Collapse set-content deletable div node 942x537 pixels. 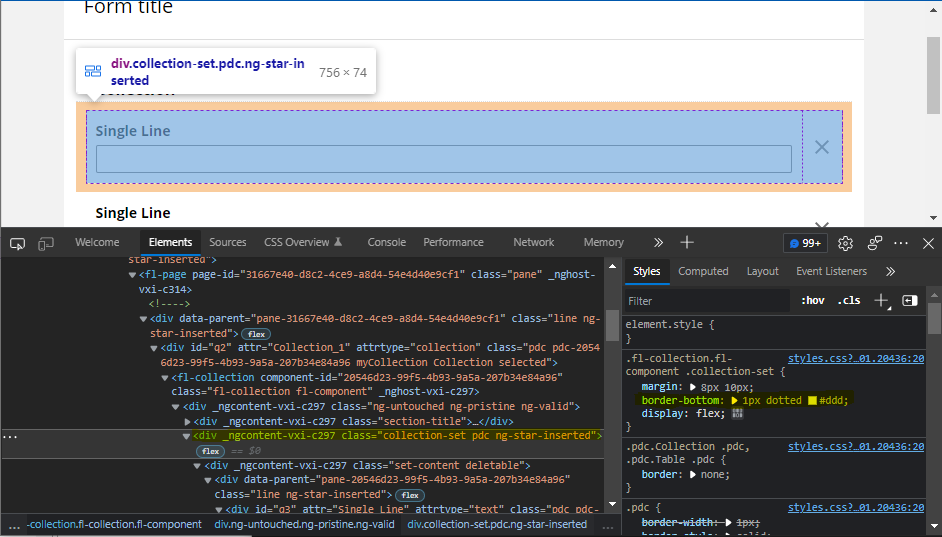(197, 466)
